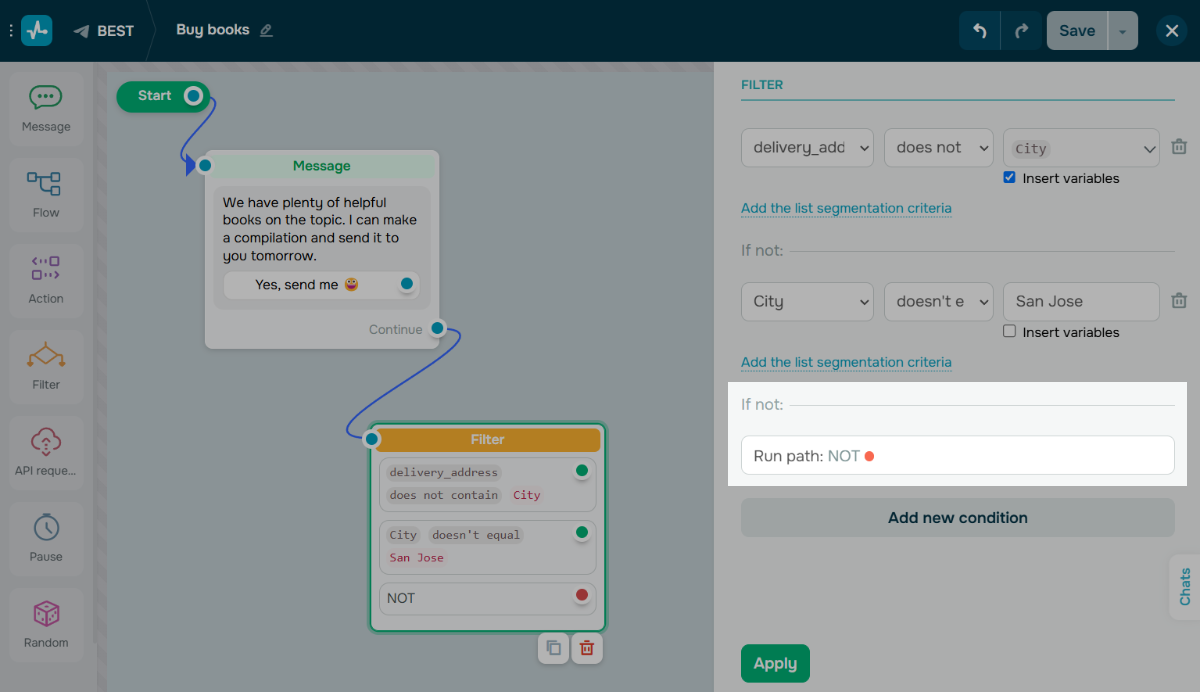Click the Apply button

pyautogui.click(x=775, y=663)
